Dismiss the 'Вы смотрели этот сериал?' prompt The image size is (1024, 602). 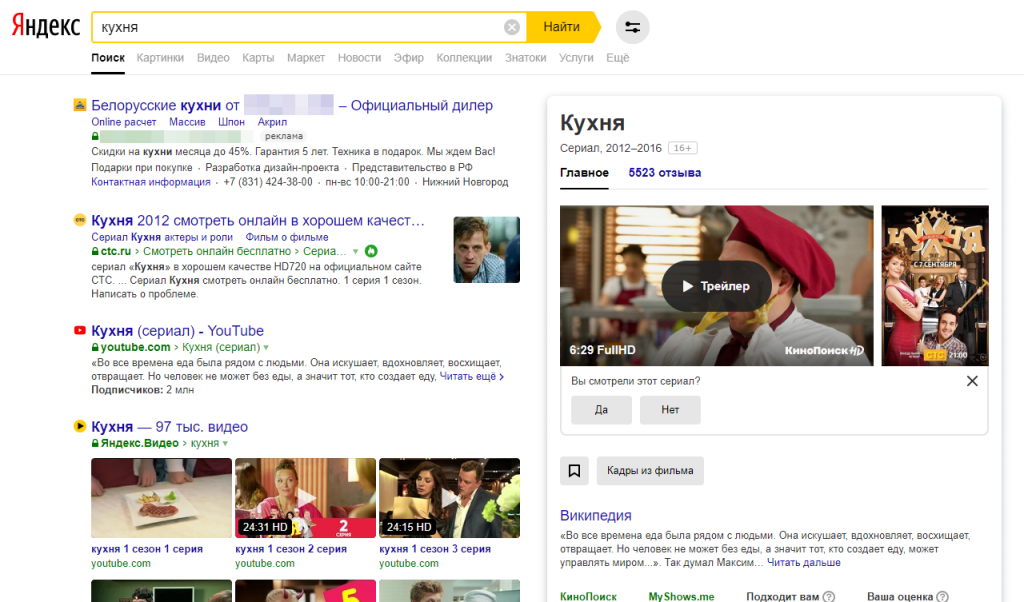(972, 381)
